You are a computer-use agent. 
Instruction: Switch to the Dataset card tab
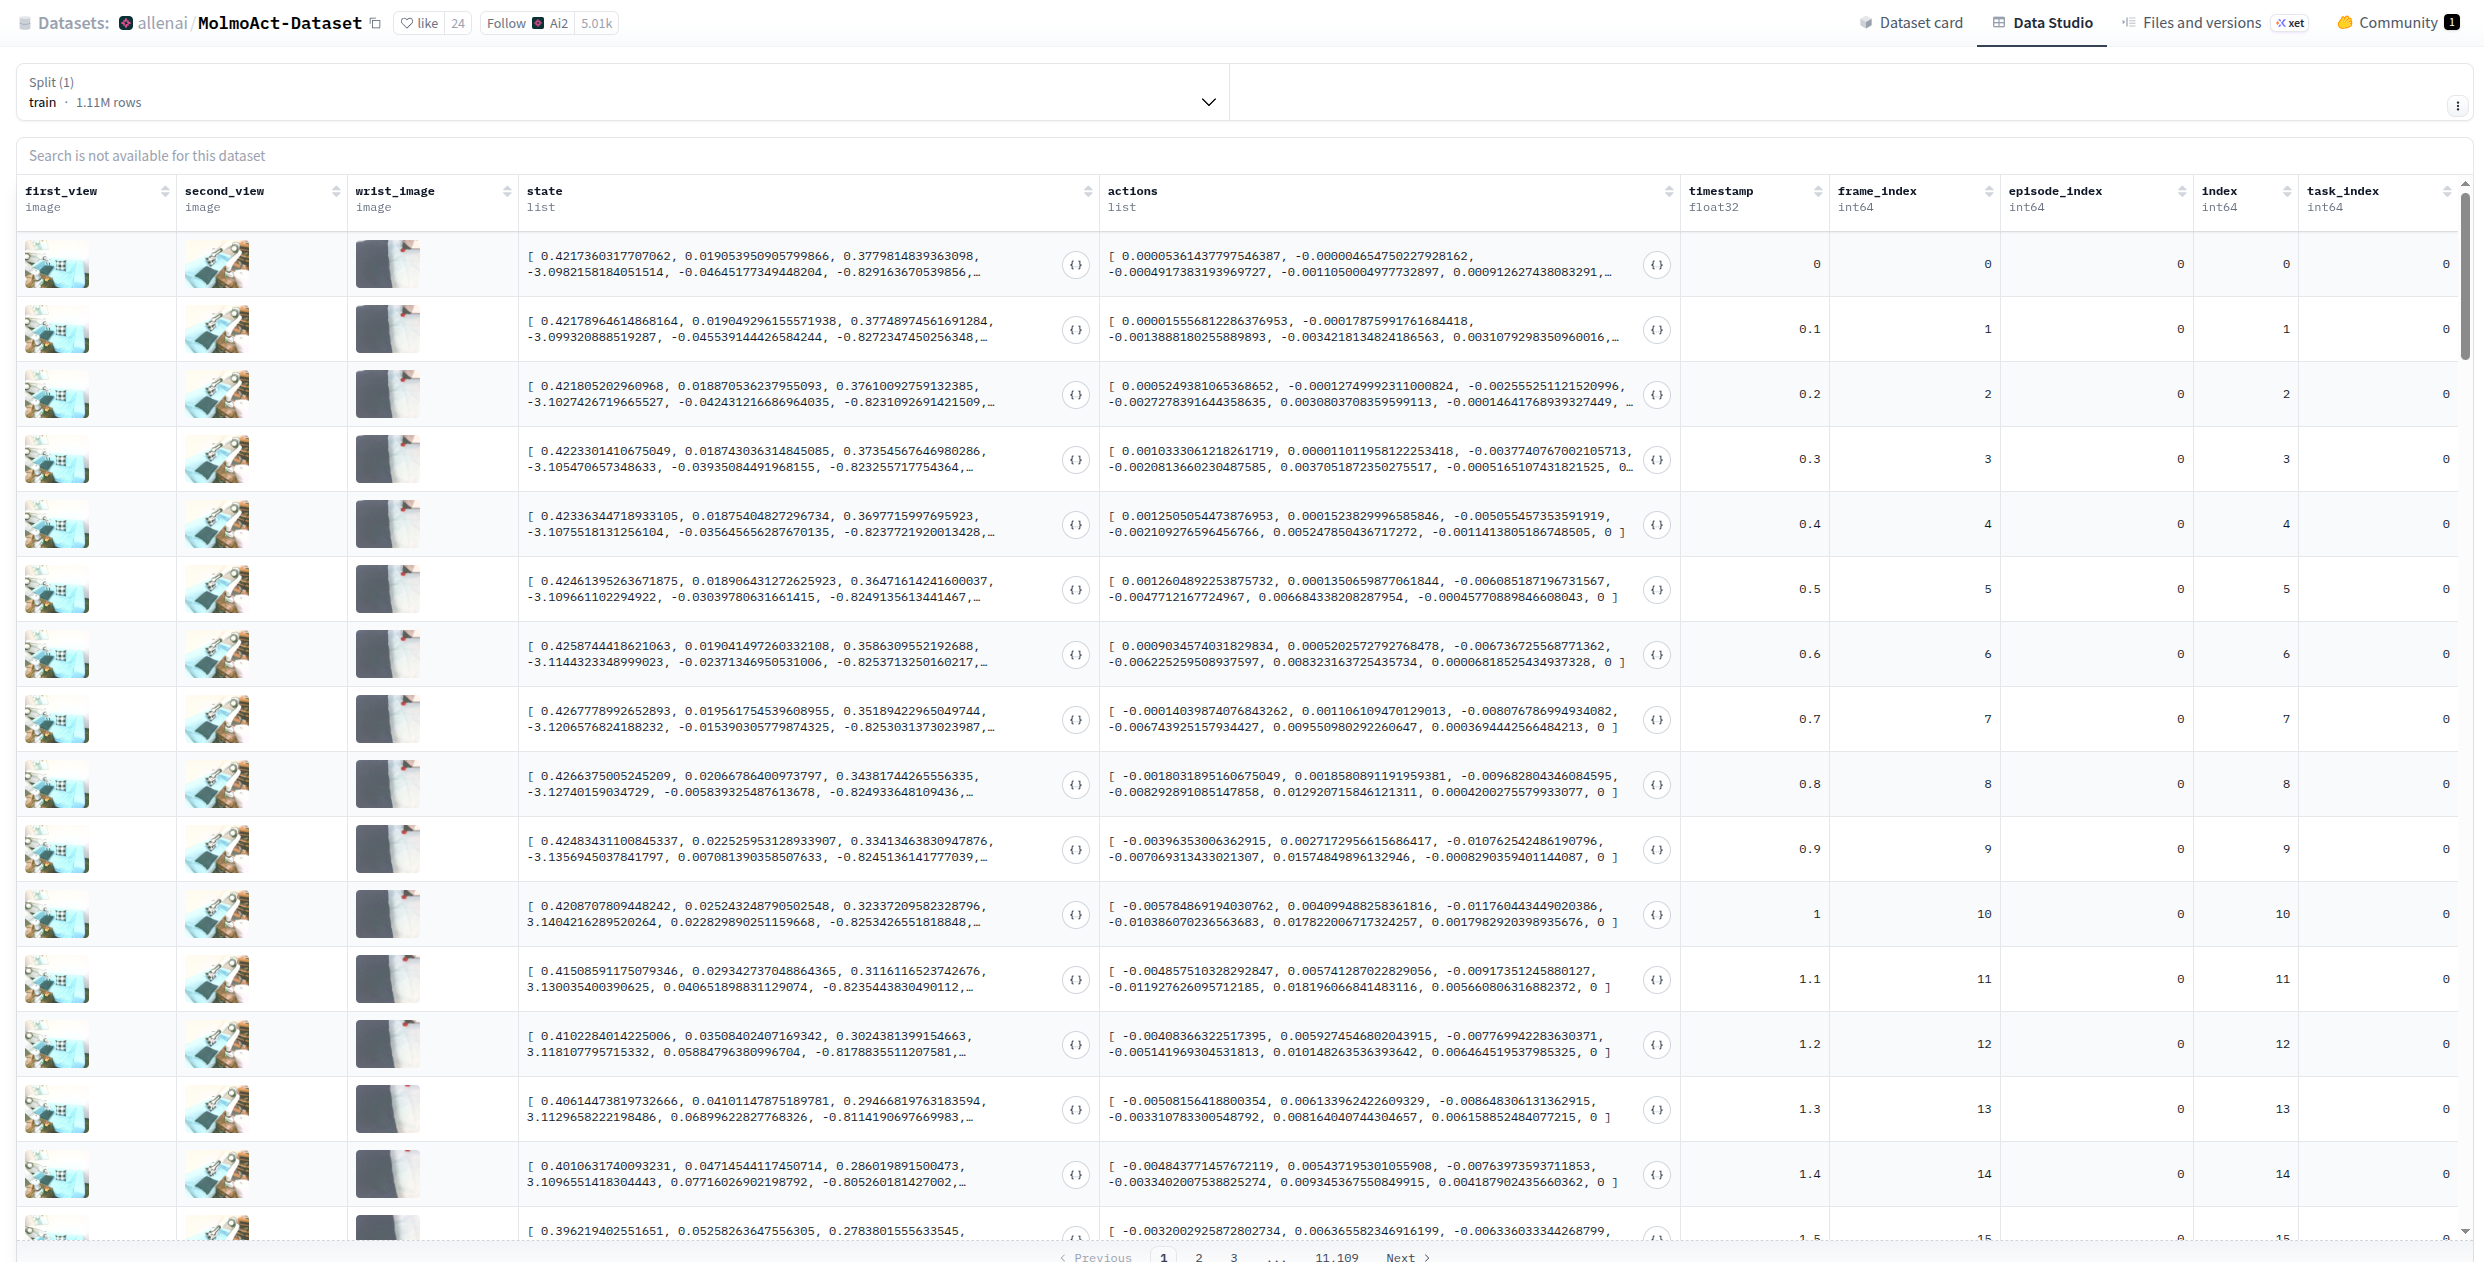click(1910, 23)
